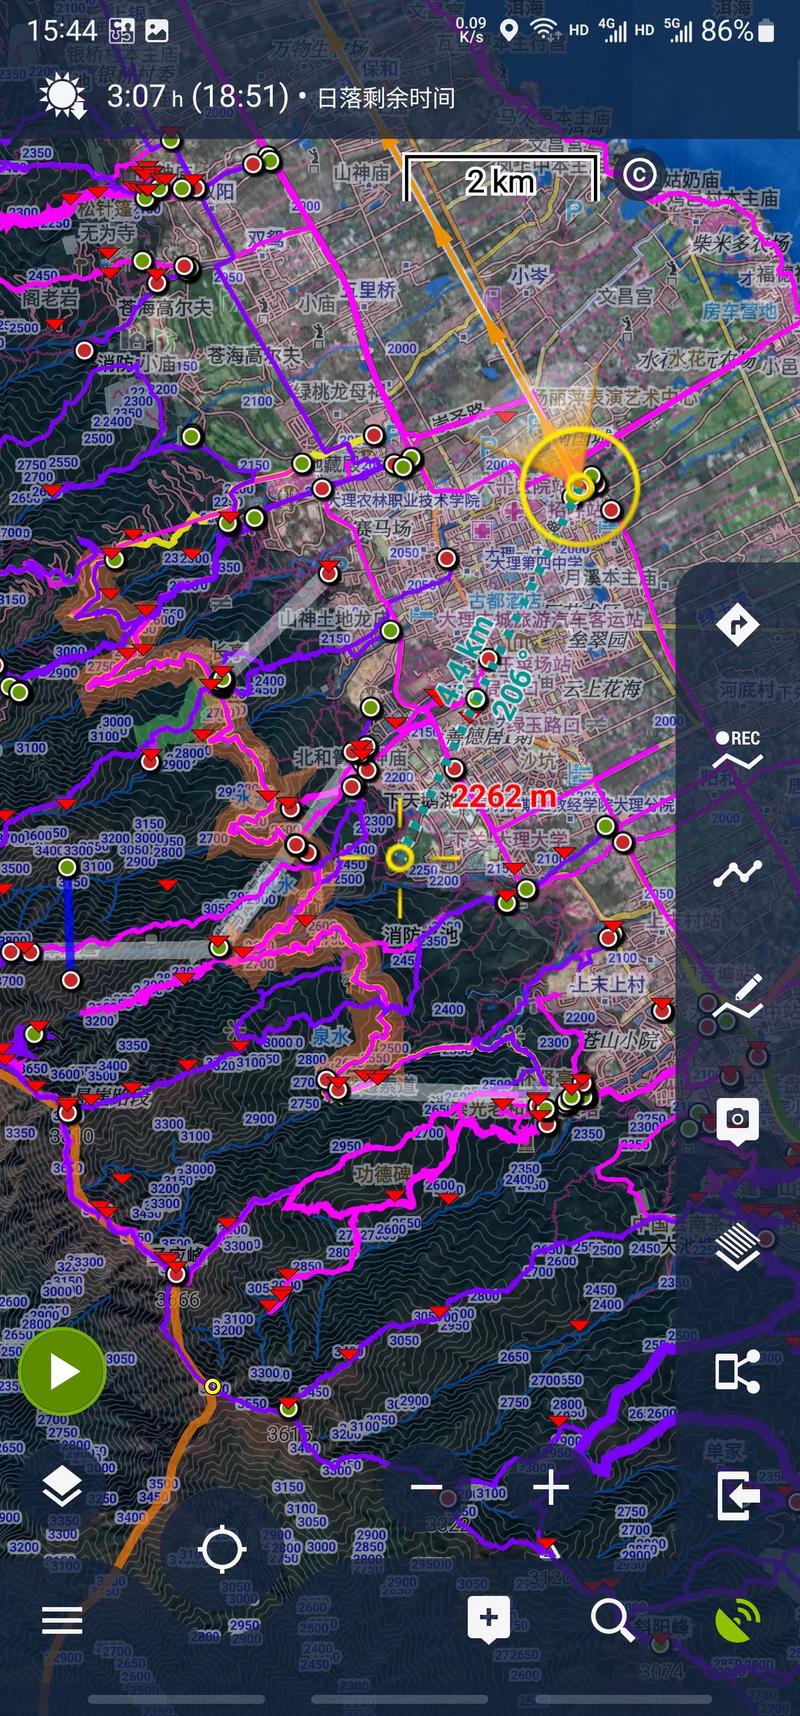
Task: Toggle the green GPS satellite button
Action: coord(737,1620)
